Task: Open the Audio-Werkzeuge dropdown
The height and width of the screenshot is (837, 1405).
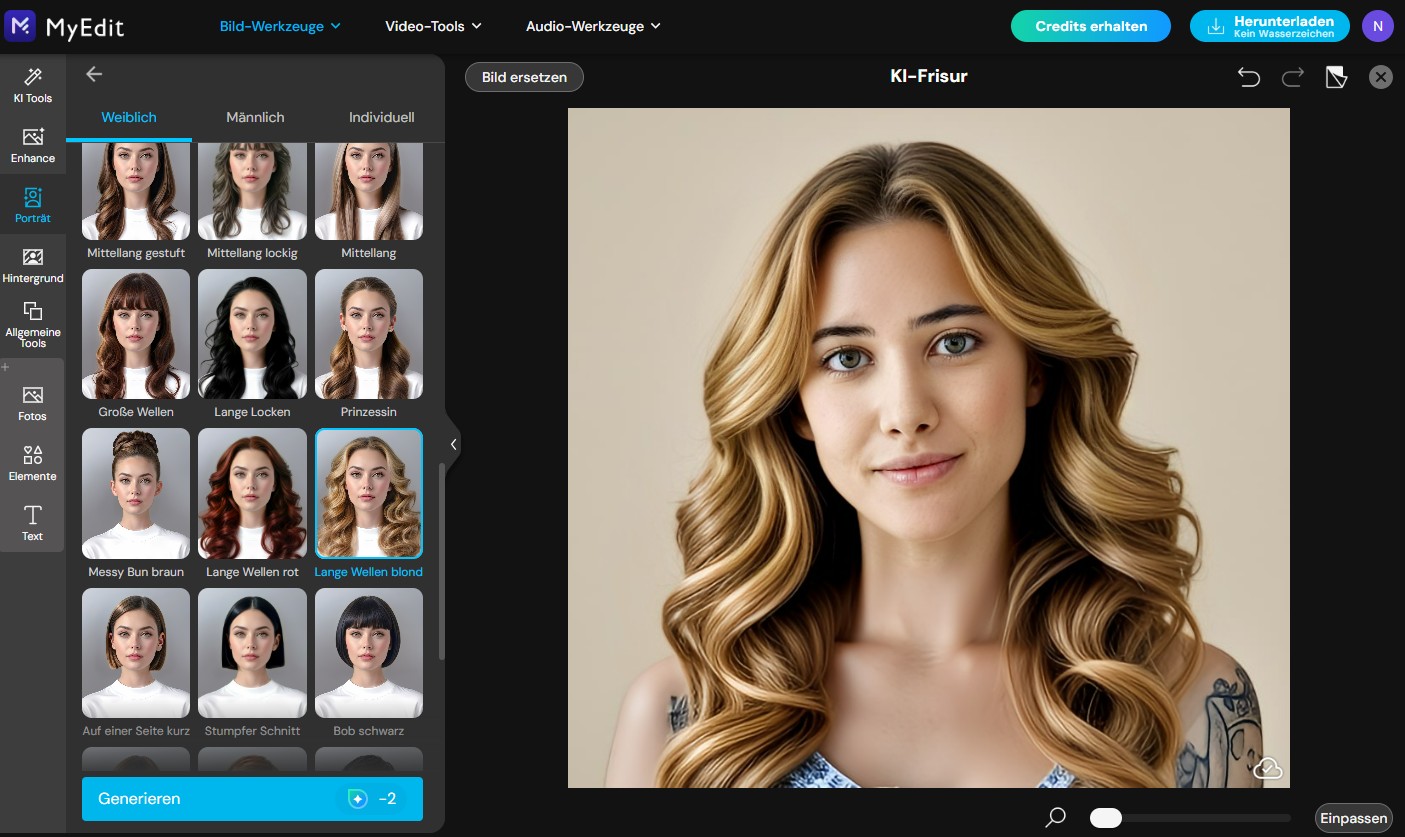Action: click(x=593, y=26)
